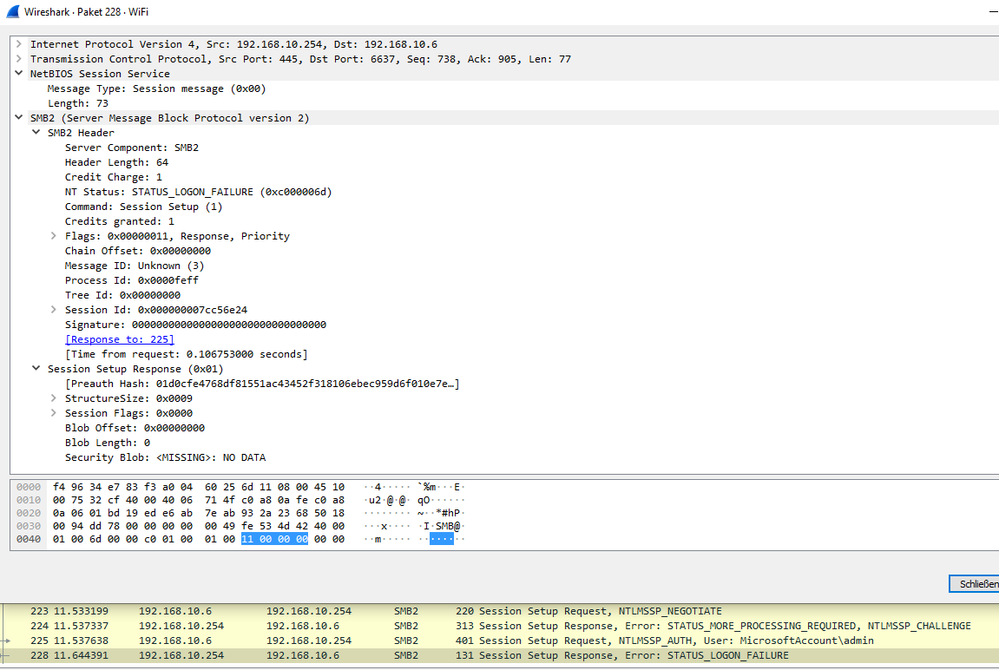Viewport: 999px width, 670px height.
Task: Collapse the SMB2 Header subtree
Action: pyautogui.click(x=36, y=132)
